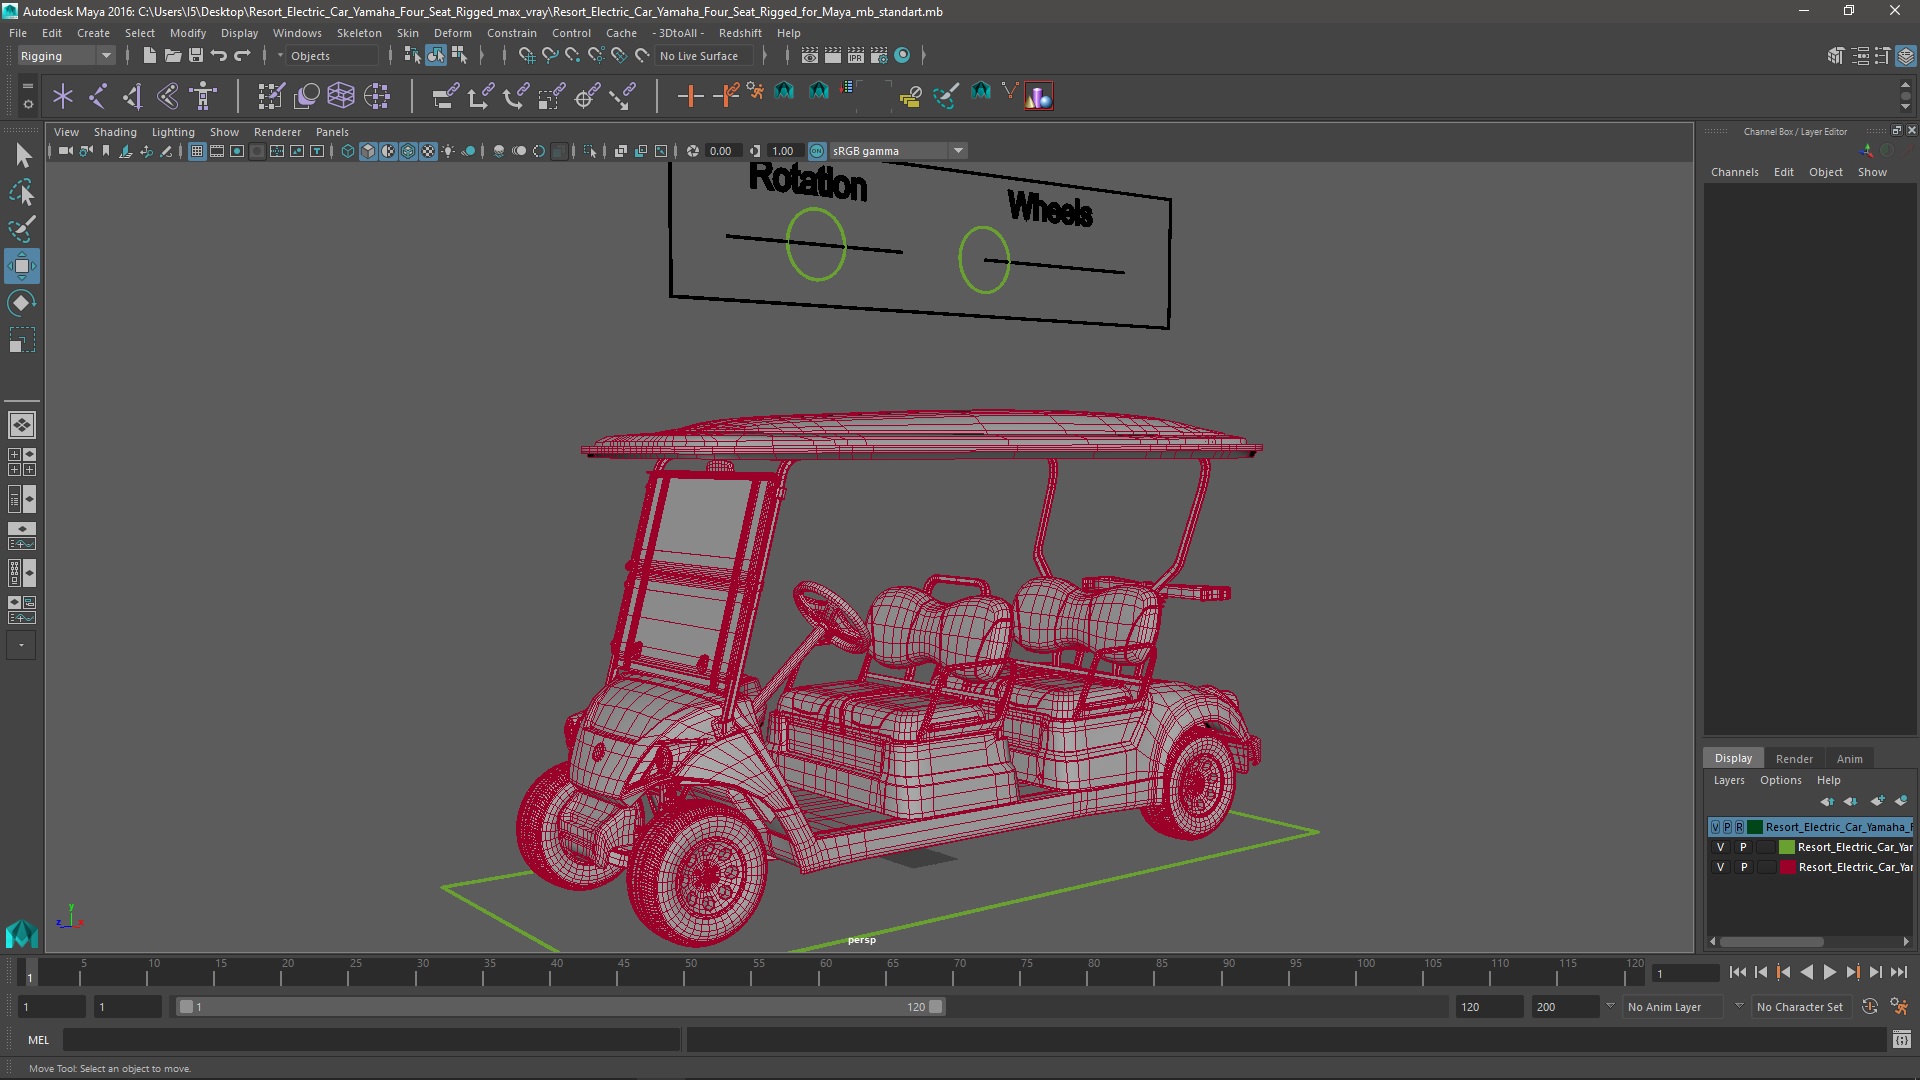Select the arrow Select tool in toolbox

[x=22, y=155]
